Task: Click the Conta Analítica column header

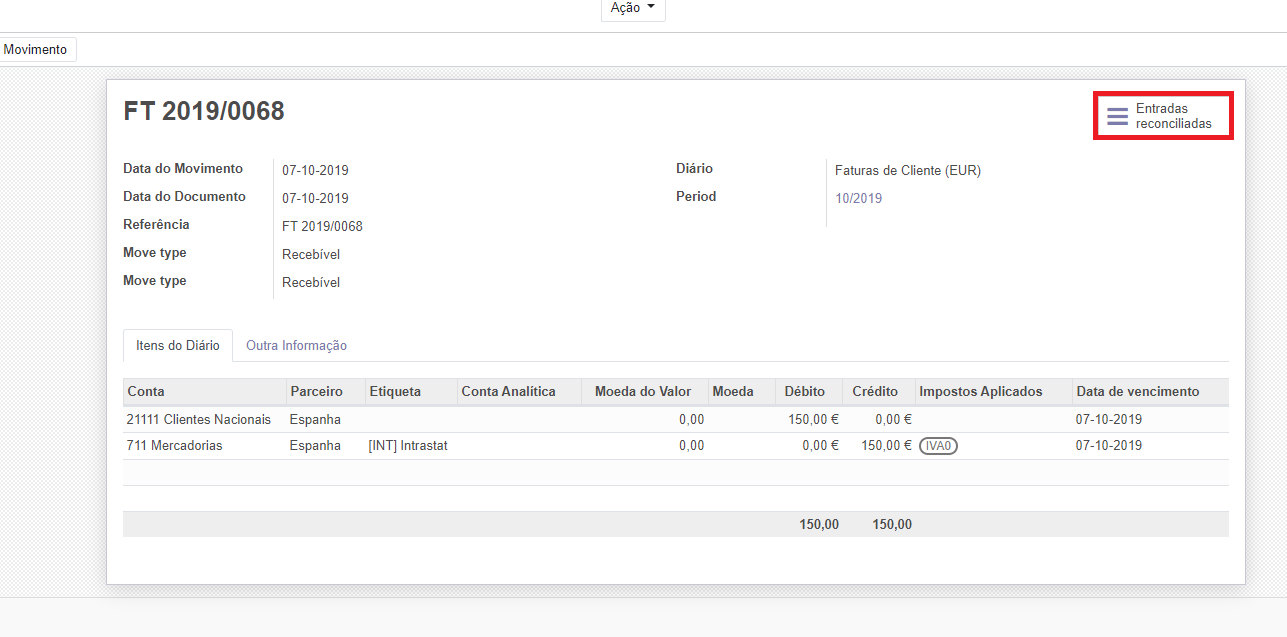Action: [x=508, y=392]
